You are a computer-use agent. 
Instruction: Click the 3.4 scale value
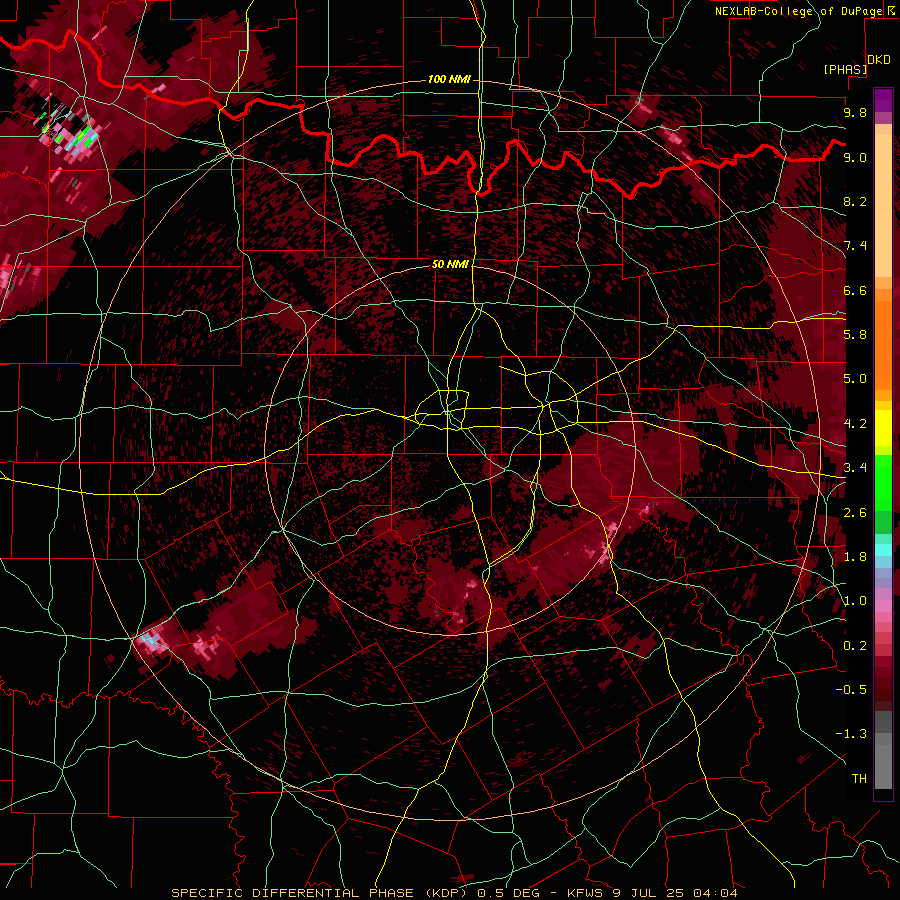tap(855, 468)
